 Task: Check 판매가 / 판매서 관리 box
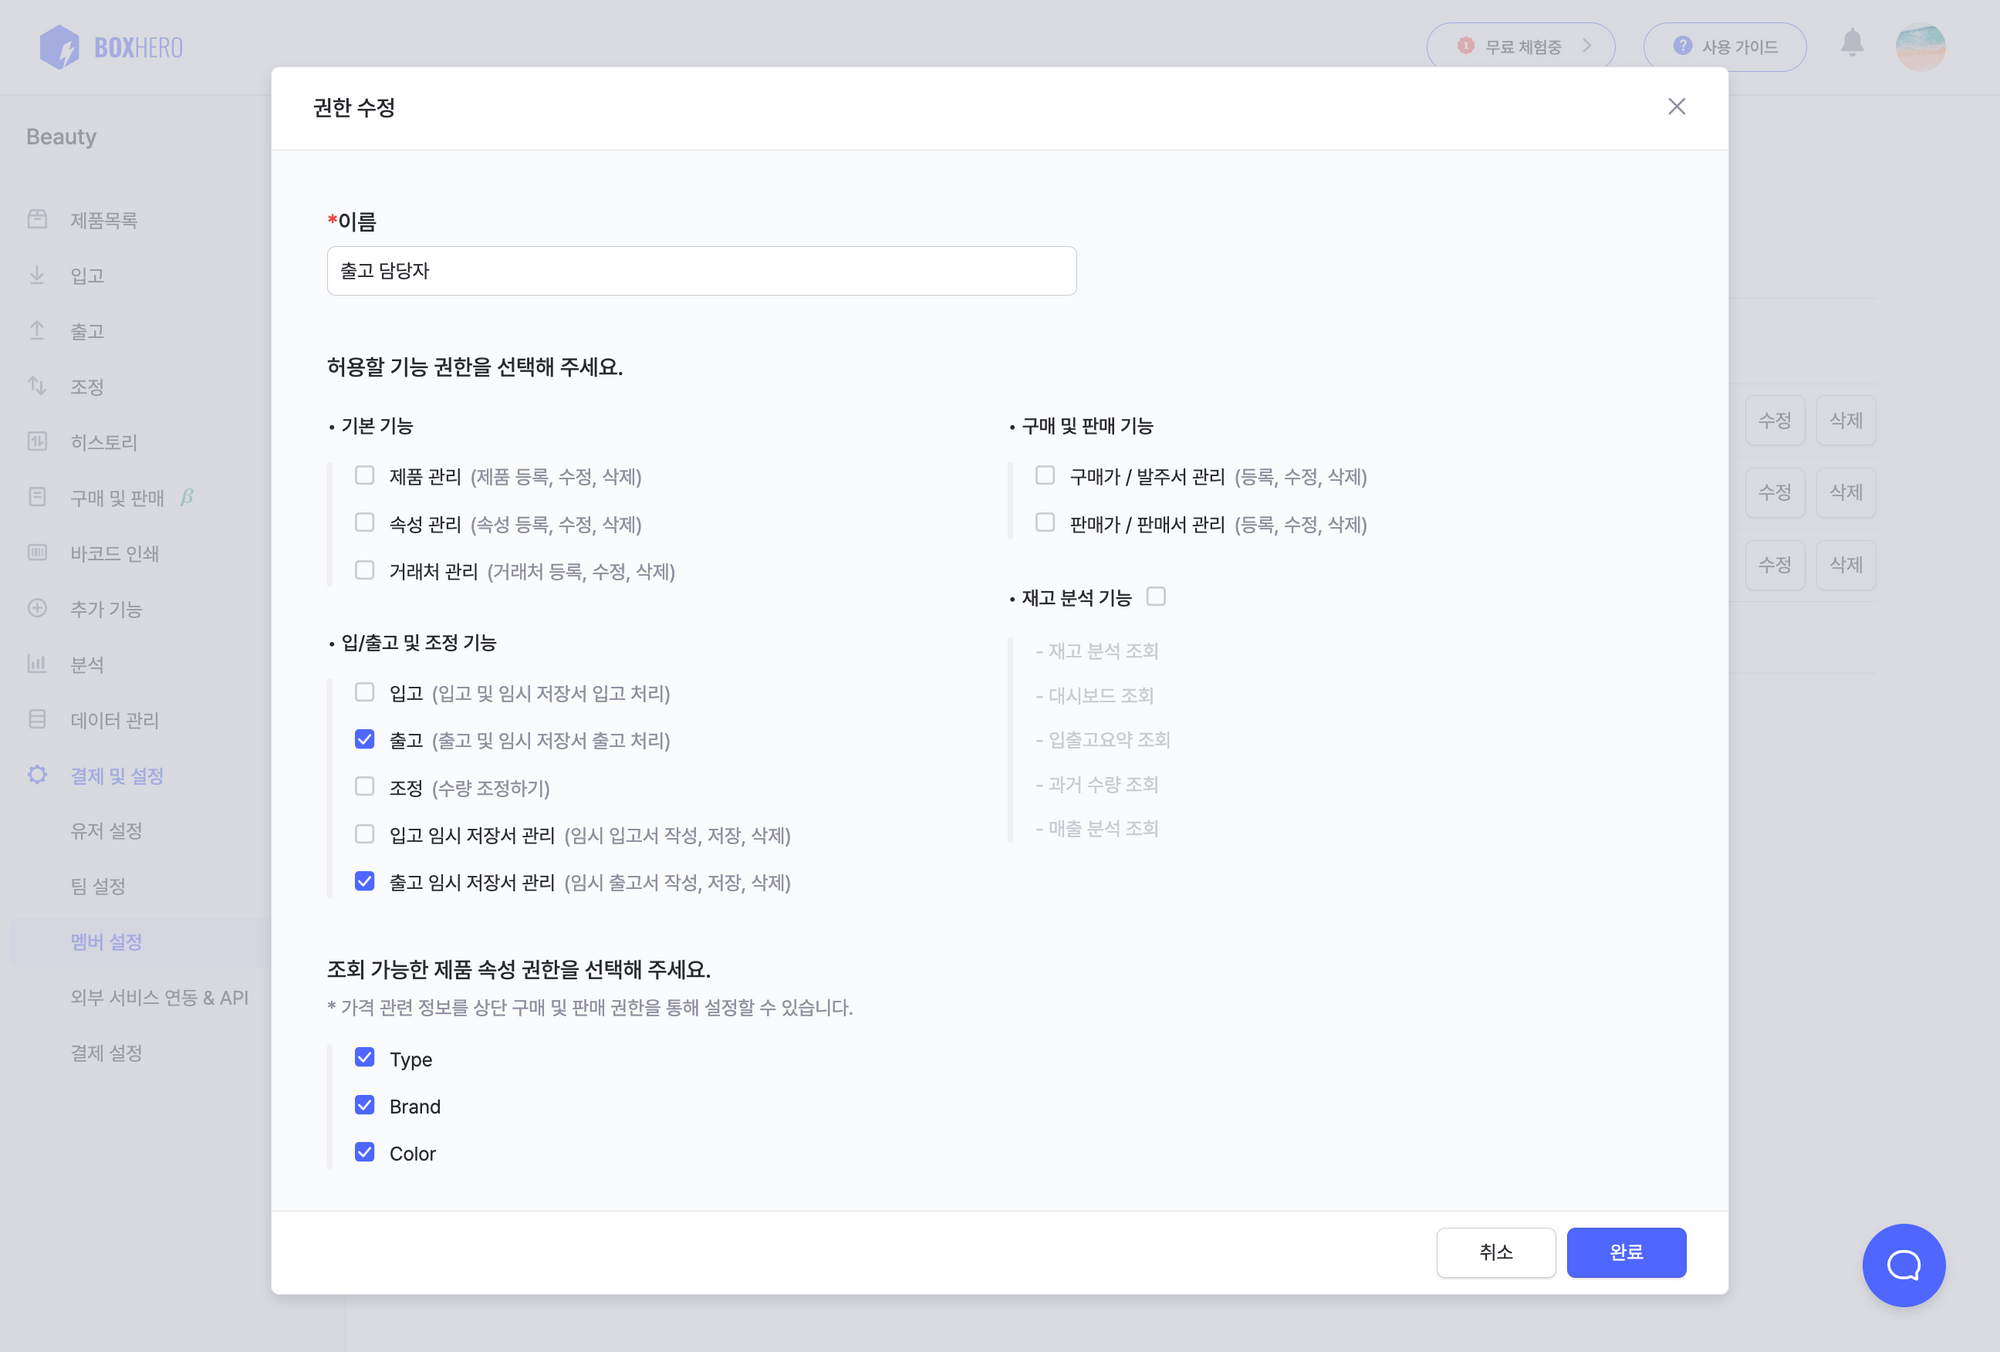[x=1045, y=523]
